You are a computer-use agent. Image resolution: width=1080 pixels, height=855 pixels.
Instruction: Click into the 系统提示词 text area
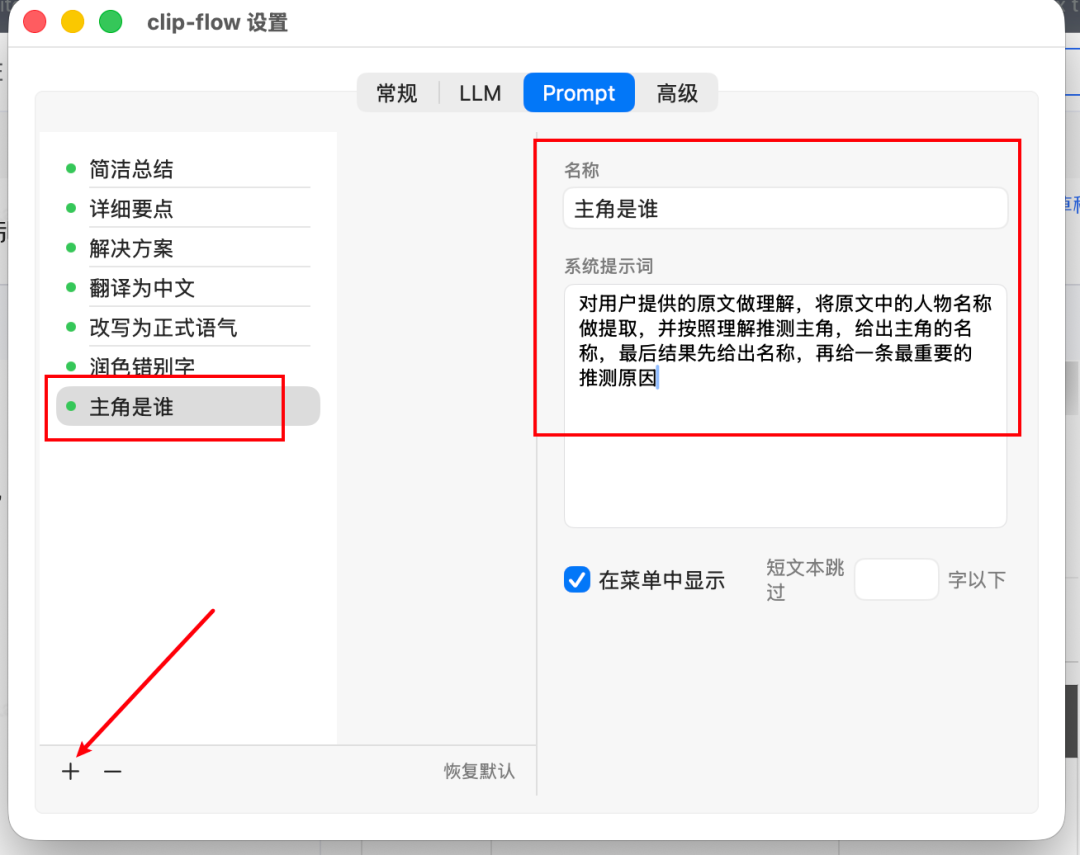[x=785, y=406]
